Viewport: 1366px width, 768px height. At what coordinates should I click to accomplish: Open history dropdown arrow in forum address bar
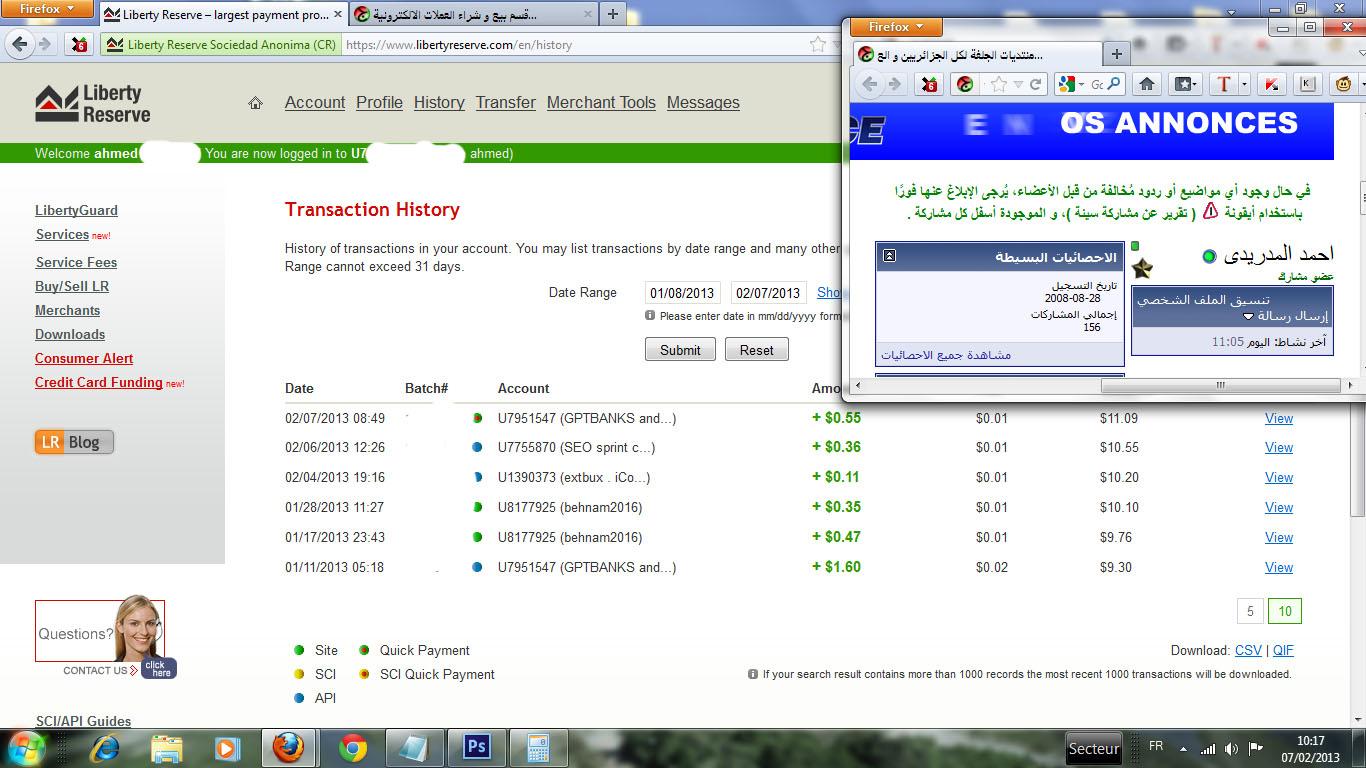[1018, 84]
